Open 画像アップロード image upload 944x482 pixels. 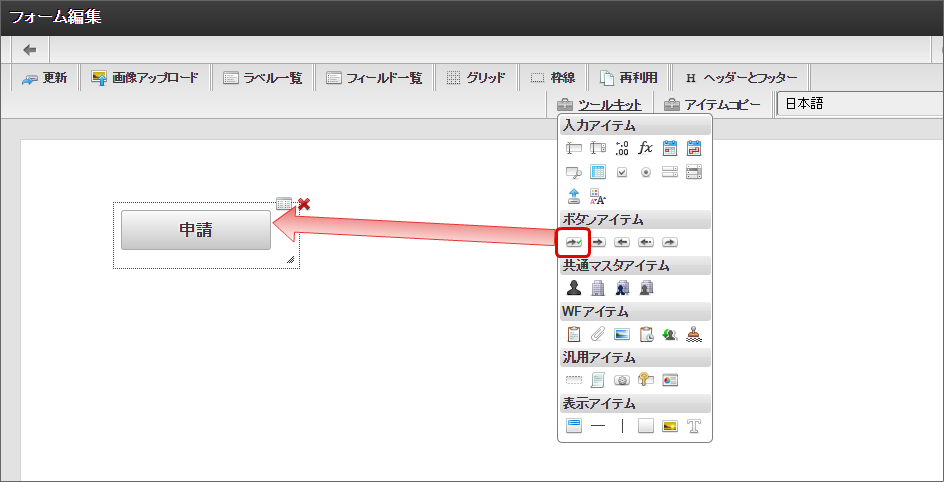[x=145, y=78]
